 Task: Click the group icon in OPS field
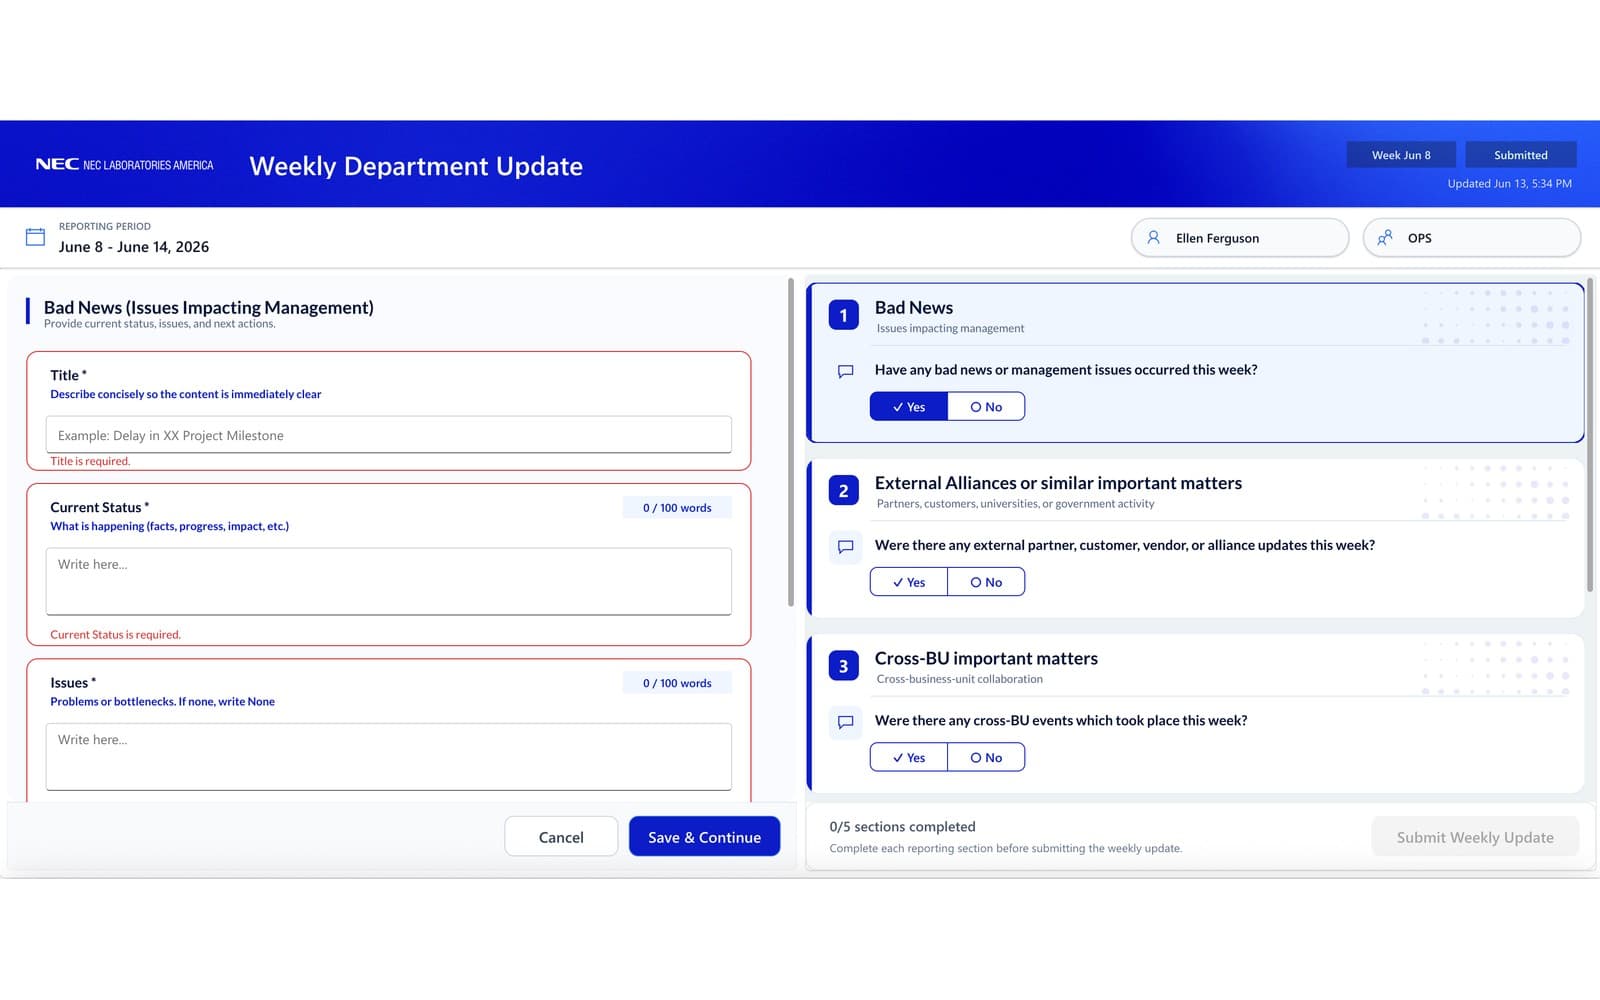coord(1385,238)
